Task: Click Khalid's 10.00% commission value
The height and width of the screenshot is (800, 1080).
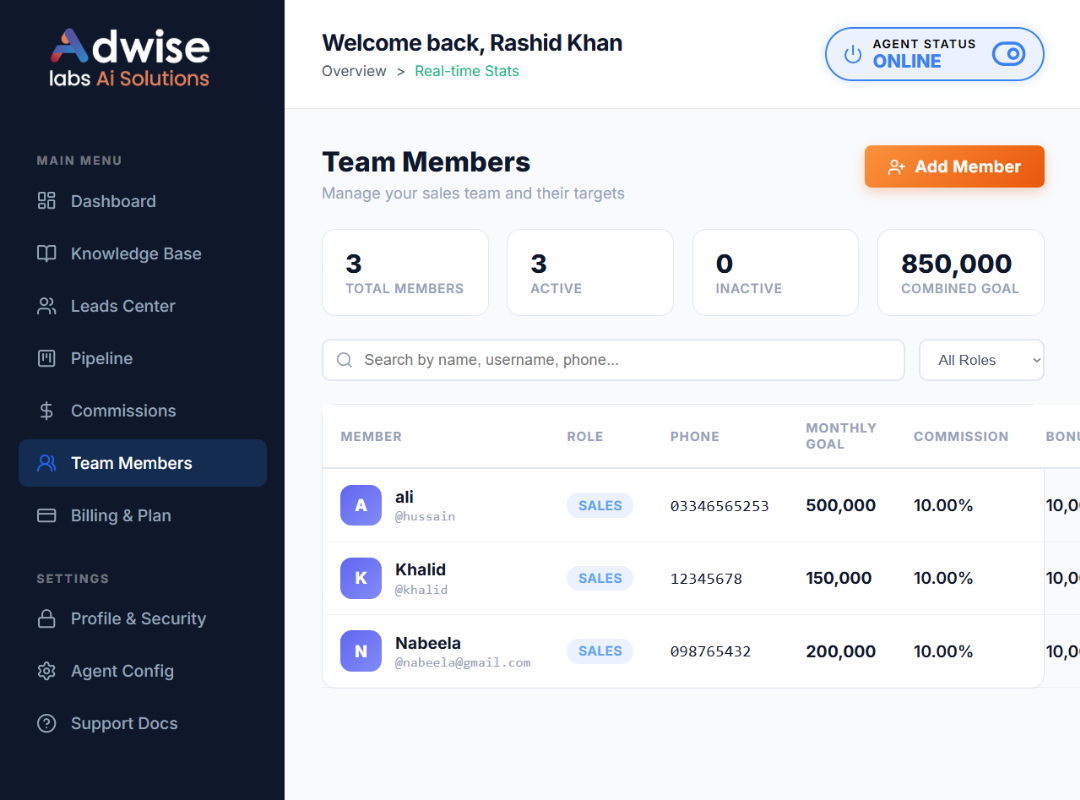Action: click(943, 578)
